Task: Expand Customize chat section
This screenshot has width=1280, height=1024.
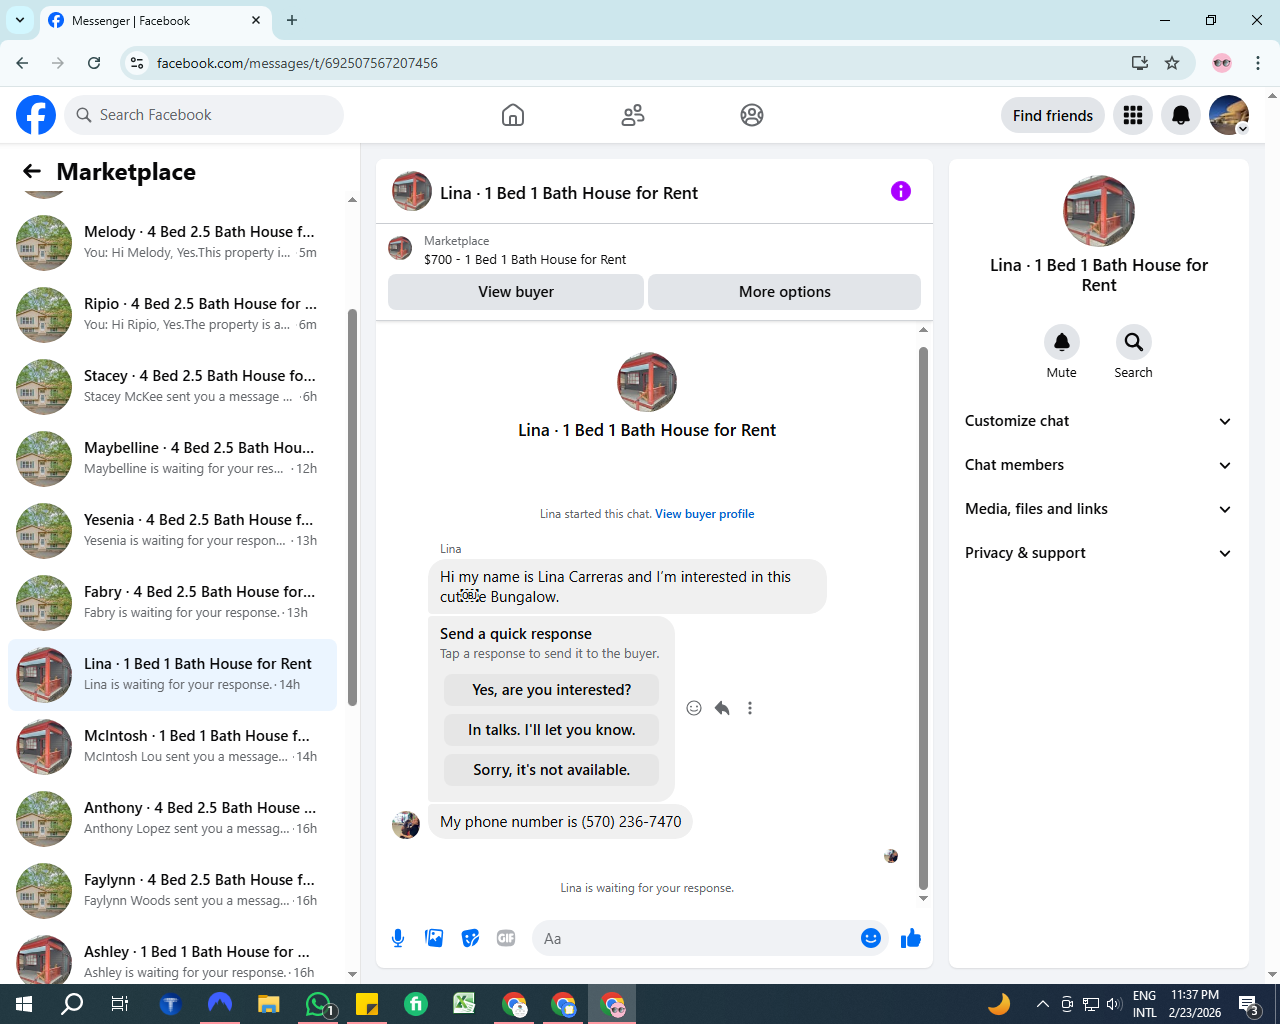Action: (1099, 421)
